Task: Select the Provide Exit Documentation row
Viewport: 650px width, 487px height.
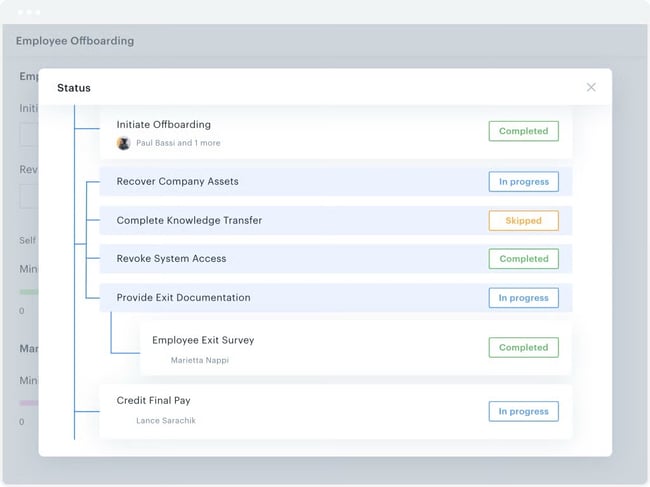Action: pyautogui.click(x=336, y=298)
